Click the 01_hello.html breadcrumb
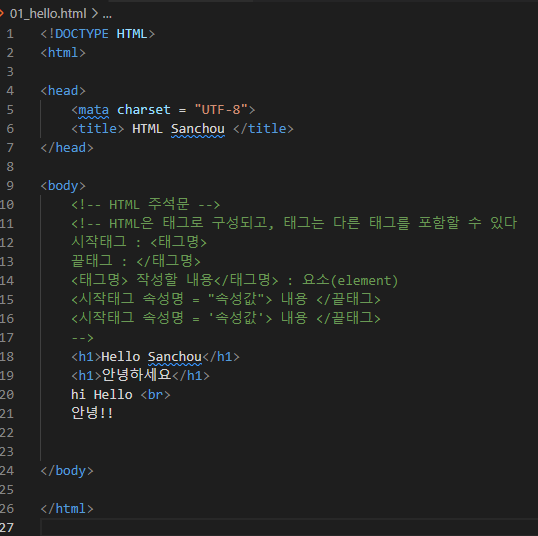The image size is (538, 536). pyautogui.click(x=48, y=14)
